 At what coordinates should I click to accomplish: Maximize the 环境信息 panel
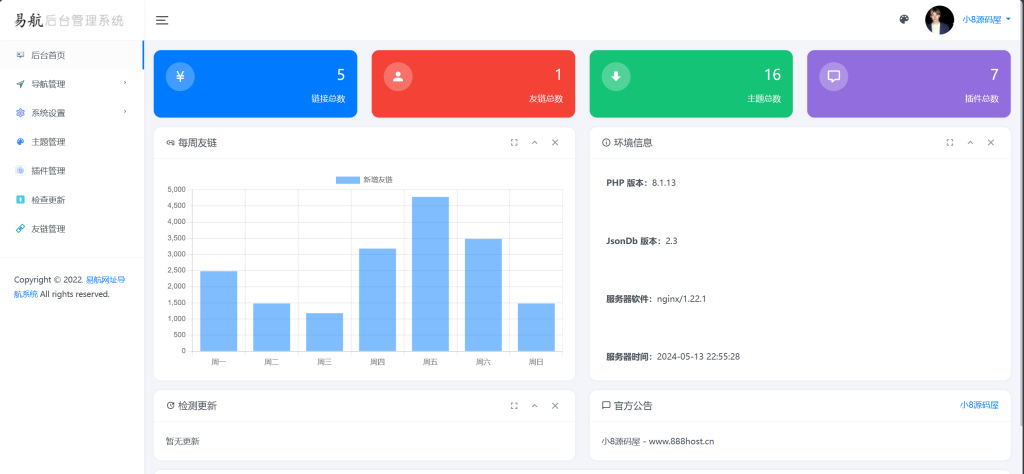[950, 143]
